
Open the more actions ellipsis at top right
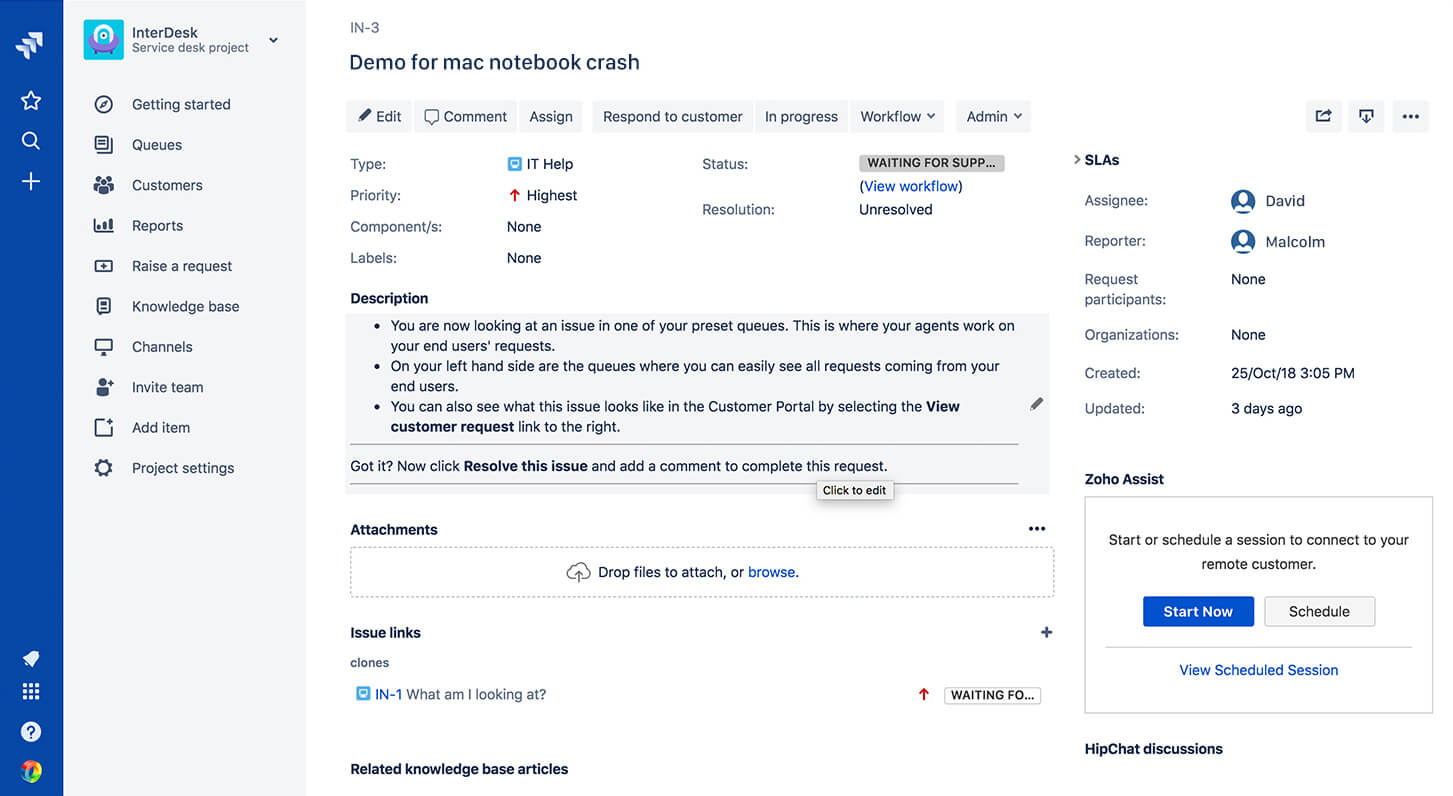1410,116
